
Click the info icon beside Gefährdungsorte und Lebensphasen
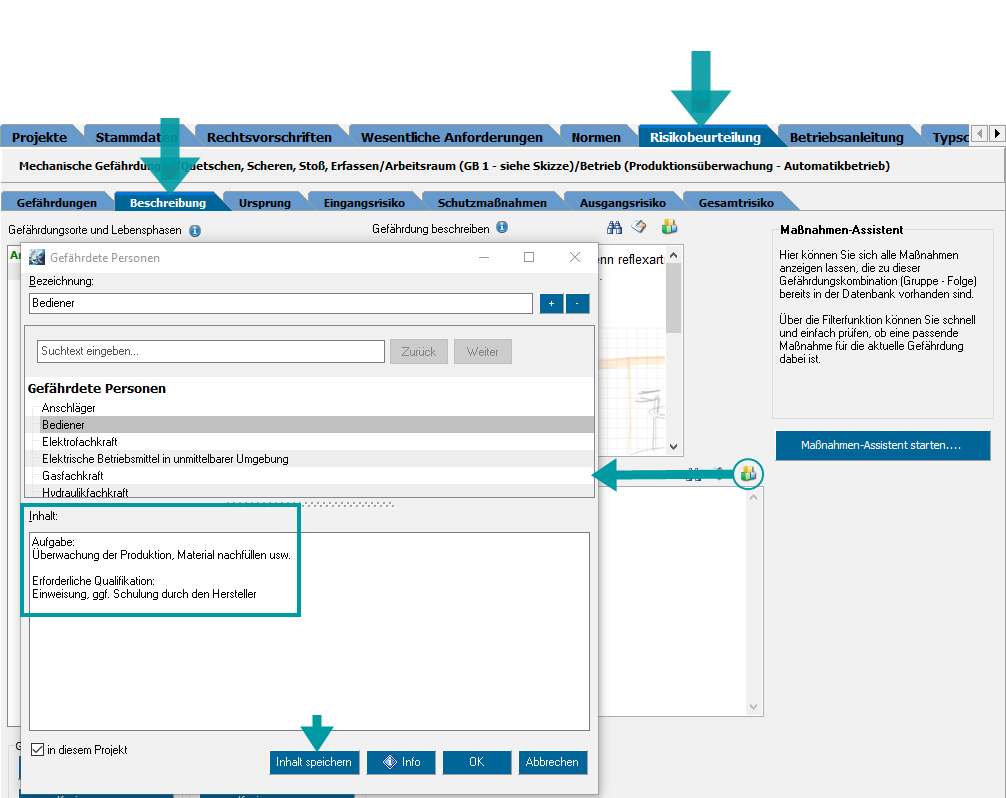195,230
